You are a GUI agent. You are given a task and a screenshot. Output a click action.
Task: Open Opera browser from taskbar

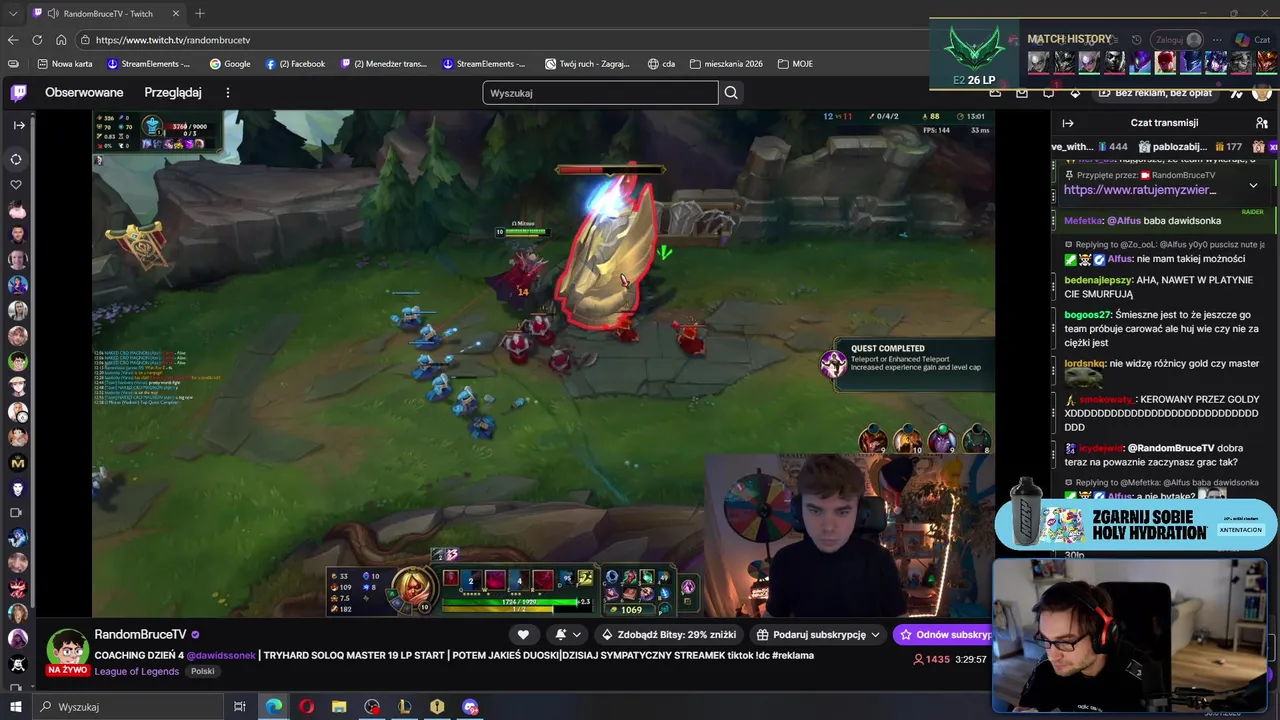(x=306, y=707)
